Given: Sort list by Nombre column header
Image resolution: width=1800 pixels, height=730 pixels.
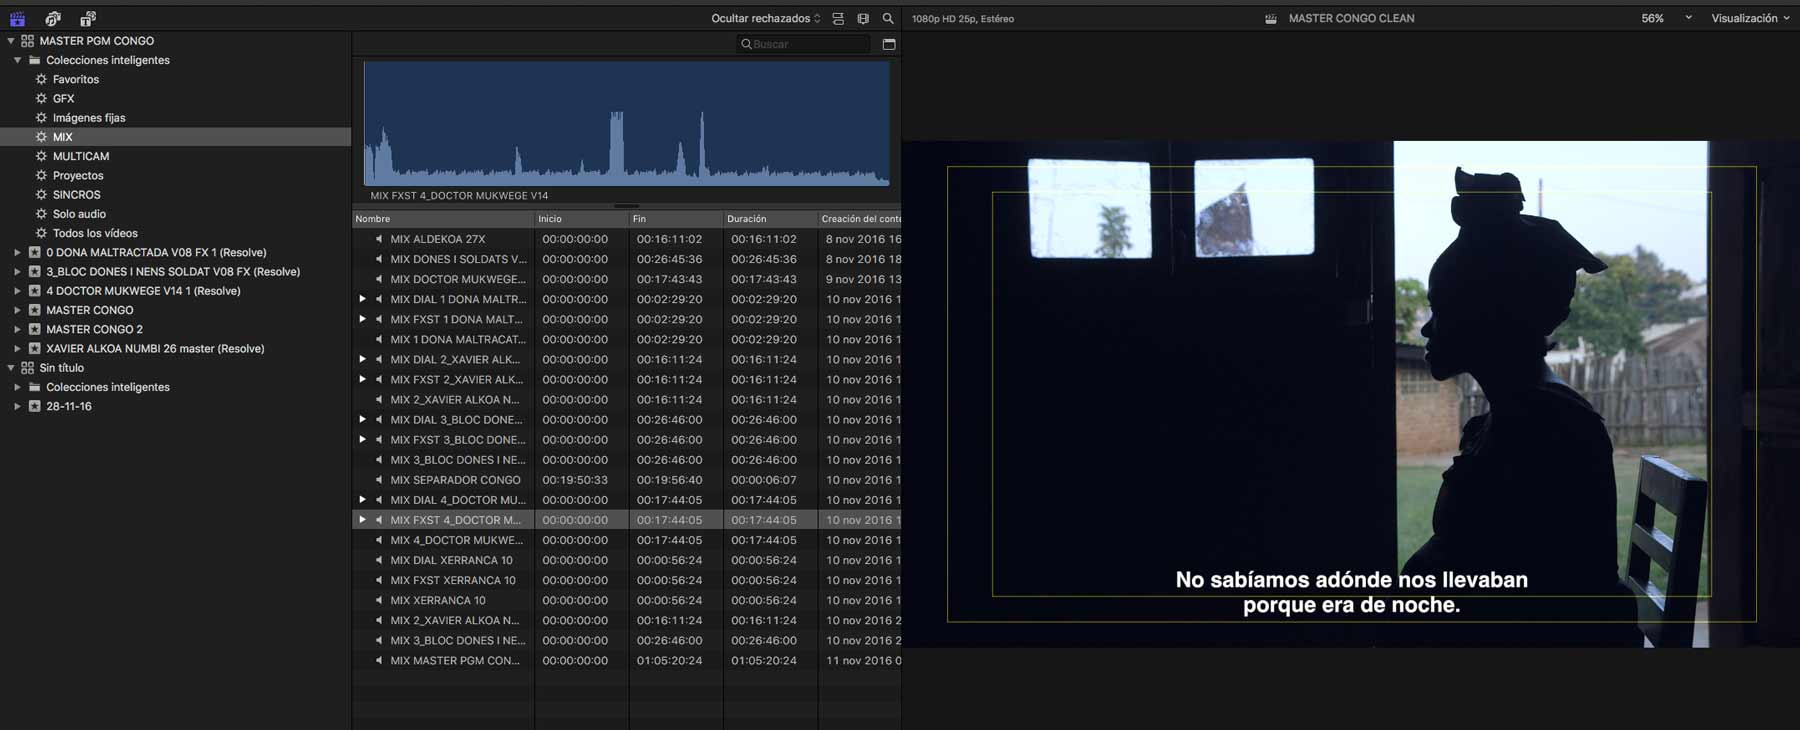Looking at the screenshot, I should (443, 218).
